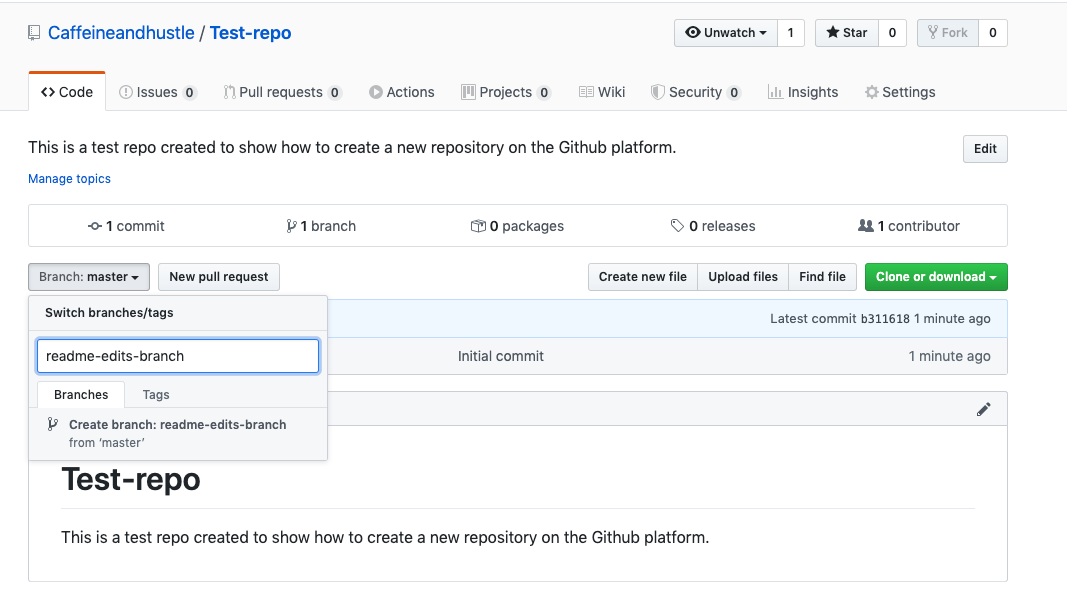Click Find file button
Viewport: 1067px width, 609px height.
(x=822, y=277)
